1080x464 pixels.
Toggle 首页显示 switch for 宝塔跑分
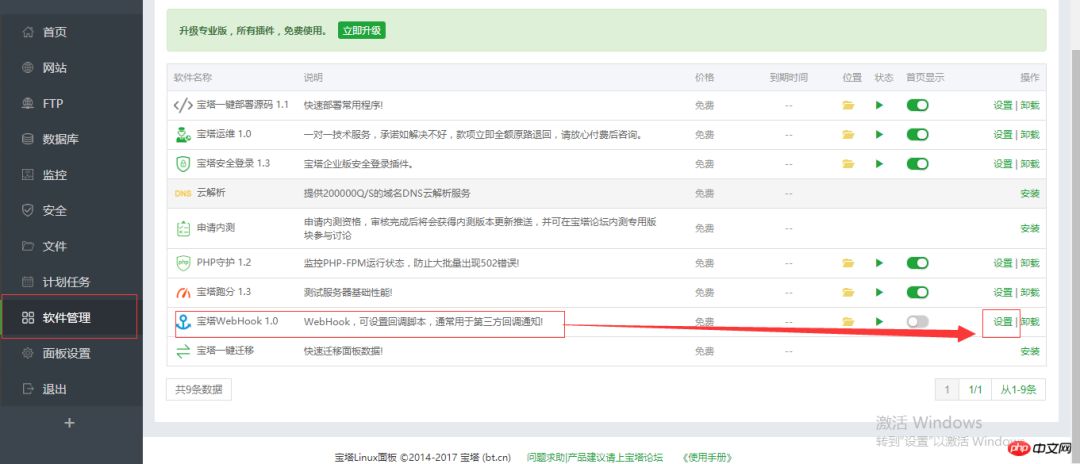coord(917,293)
